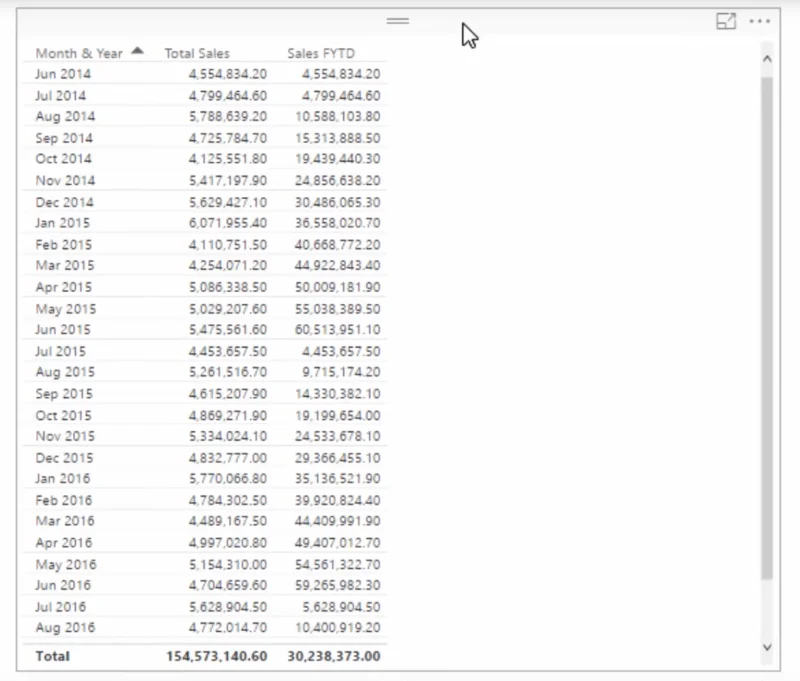Image resolution: width=800 pixels, height=681 pixels.
Task: Sort by the Sales FYTD column header
Action: [x=321, y=54]
